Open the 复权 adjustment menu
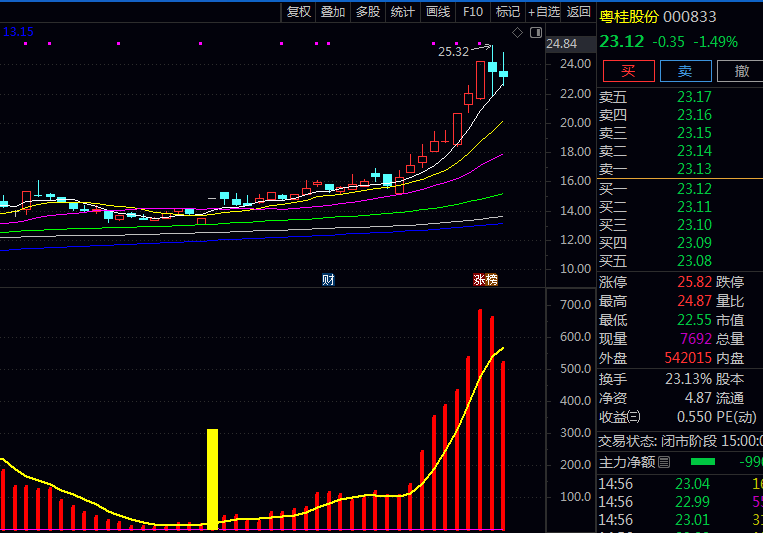The height and width of the screenshot is (533, 763). click(x=299, y=12)
